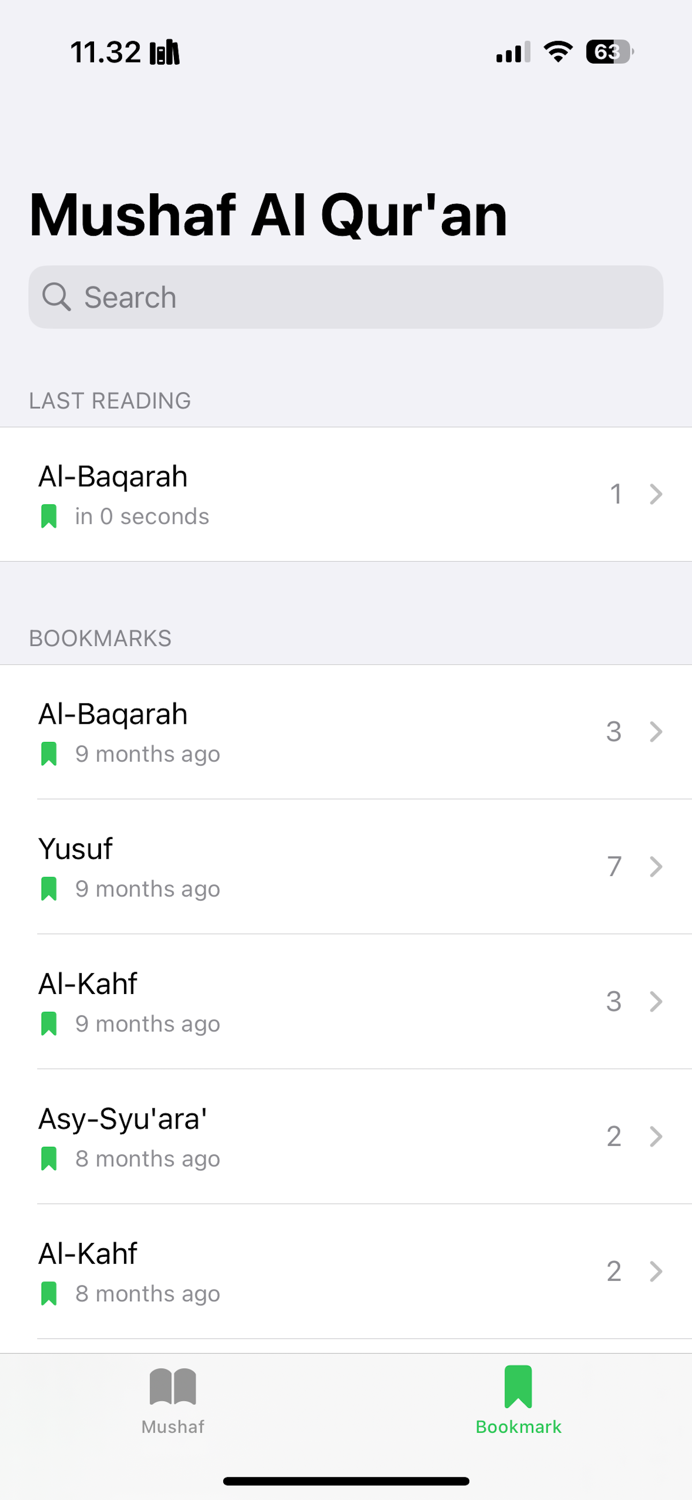
Task: Tap the bookmark icon next to Asy-Syu'ara'
Action: 48,1158
